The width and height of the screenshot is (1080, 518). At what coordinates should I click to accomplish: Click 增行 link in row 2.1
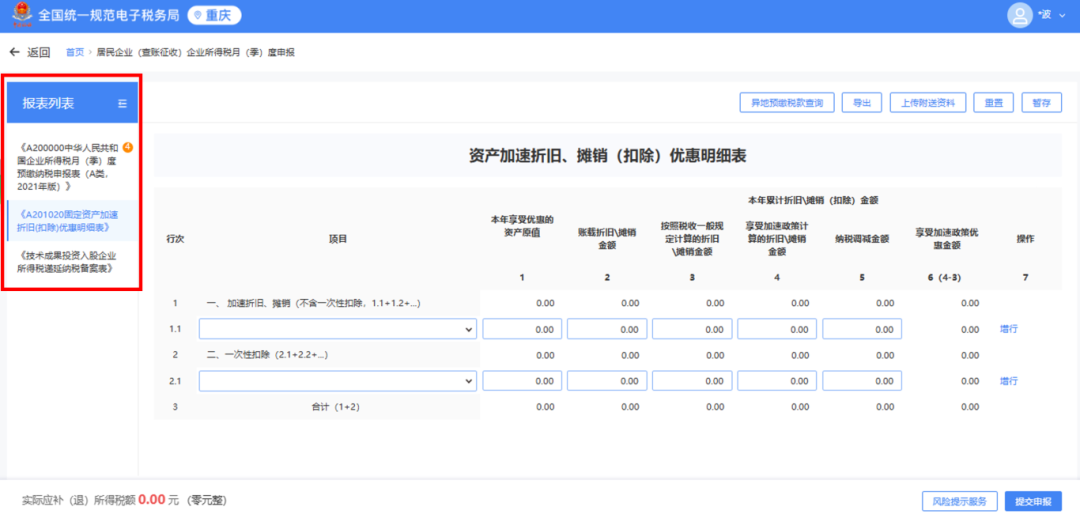(1008, 381)
